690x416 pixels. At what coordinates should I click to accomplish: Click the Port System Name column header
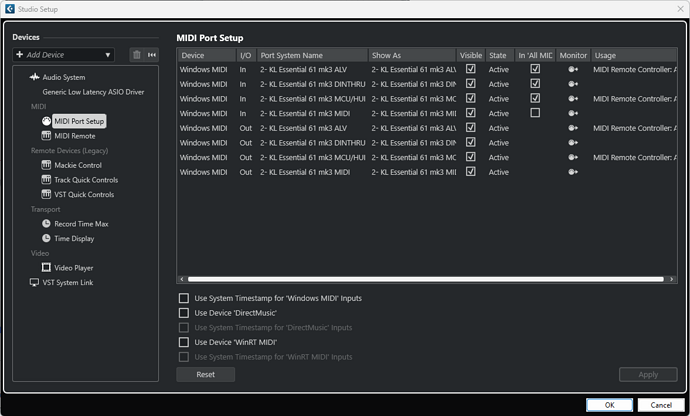pyautogui.click(x=312, y=55)
